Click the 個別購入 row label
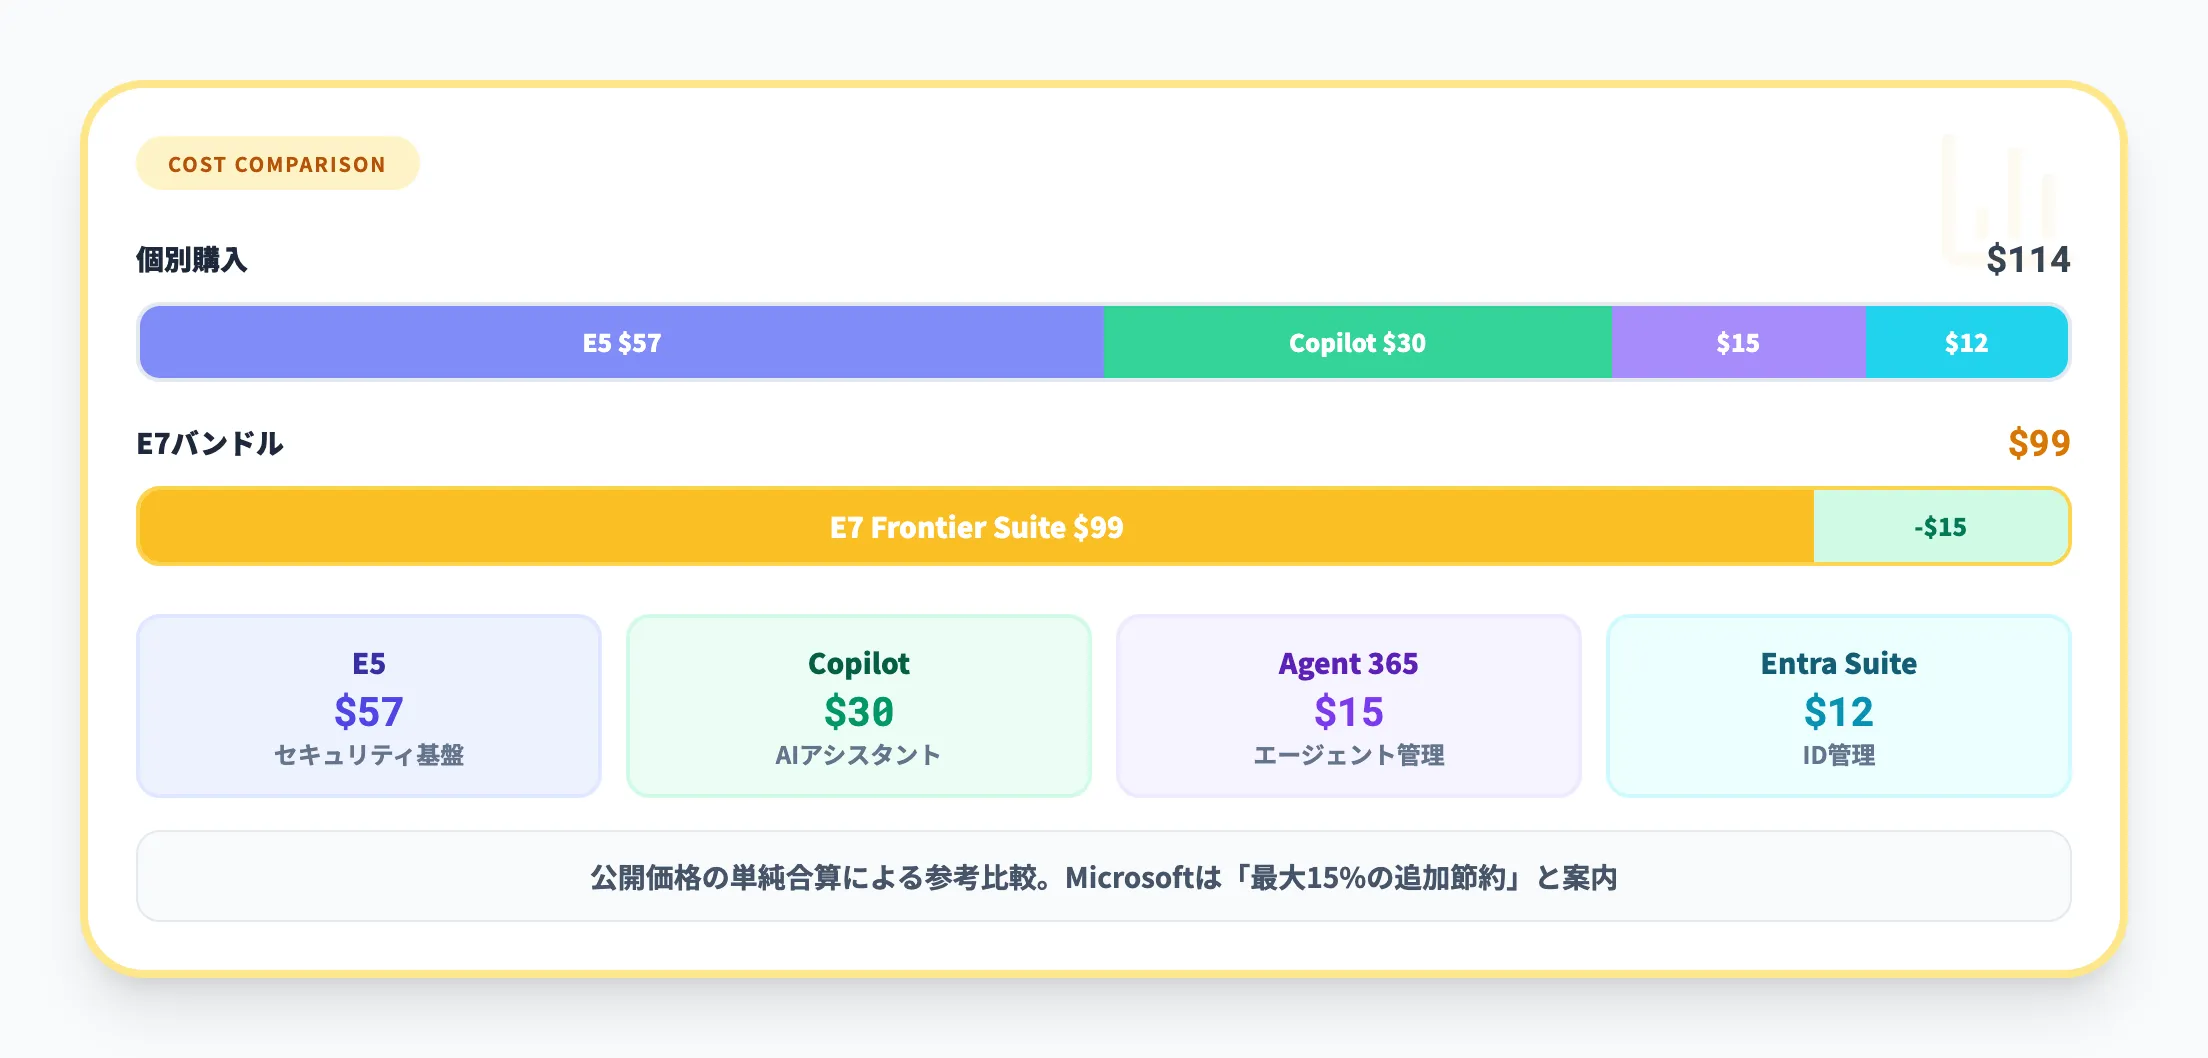2208x1058 pixels. (x=192, y=260)
